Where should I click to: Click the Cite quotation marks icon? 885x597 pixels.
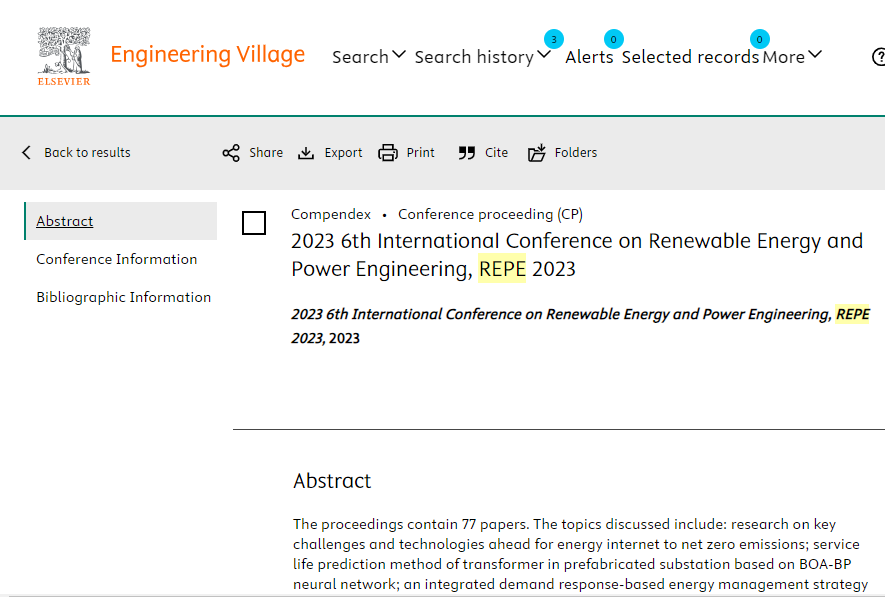[x=467, y=153]
